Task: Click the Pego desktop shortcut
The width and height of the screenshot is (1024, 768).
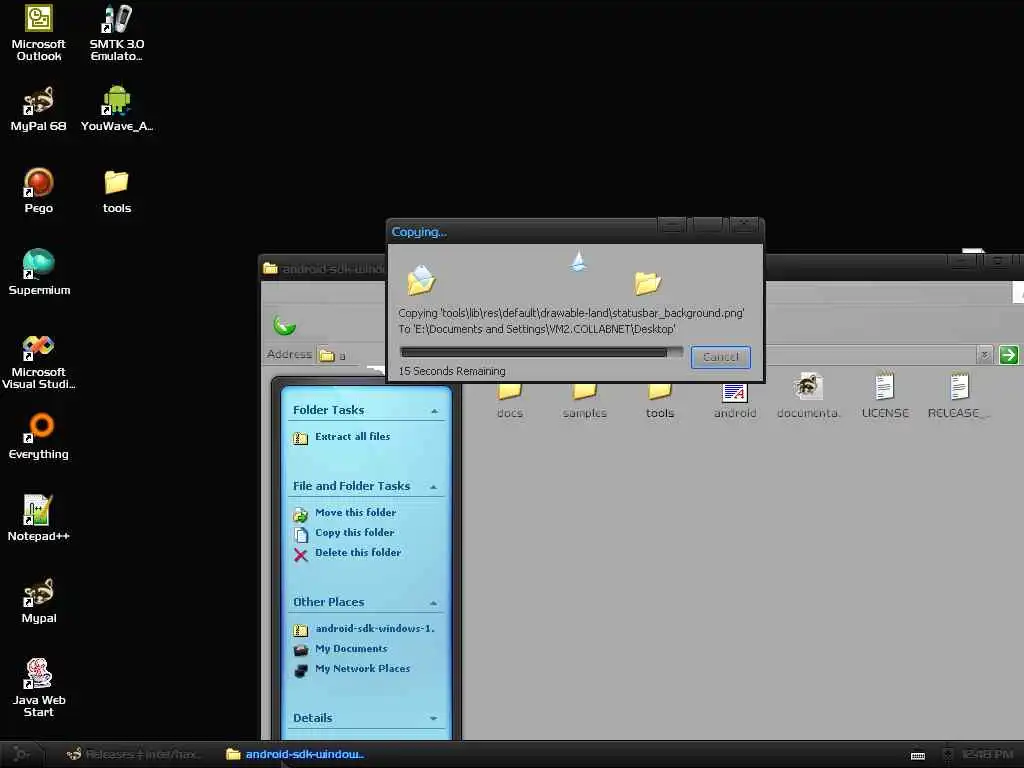Action: [x=39, y=191]
